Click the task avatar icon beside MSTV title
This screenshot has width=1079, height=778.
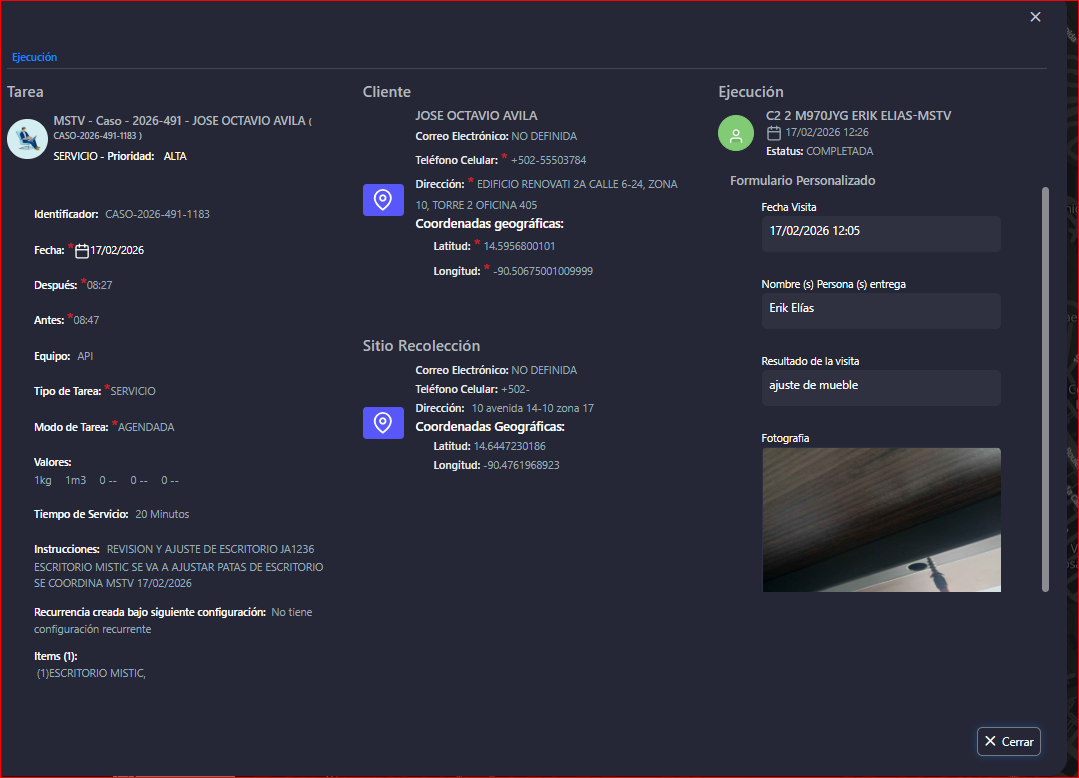pyautogui.click(x=27, y=139)
